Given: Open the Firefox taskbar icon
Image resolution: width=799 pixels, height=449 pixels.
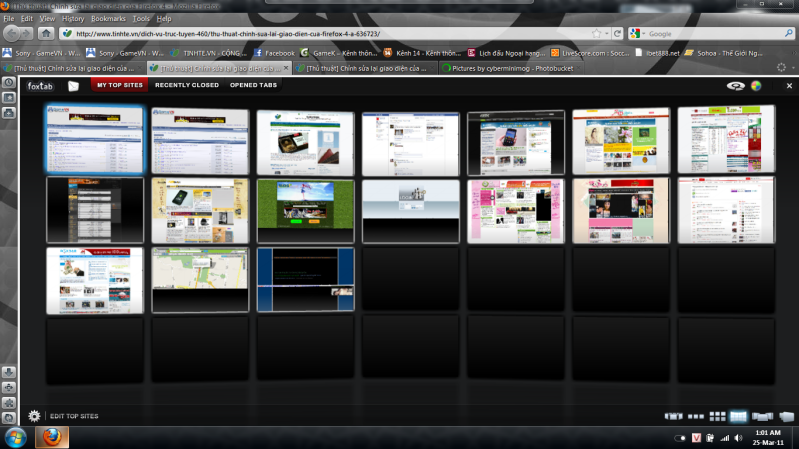Looking at the screenshot, I should coord(51,438).
